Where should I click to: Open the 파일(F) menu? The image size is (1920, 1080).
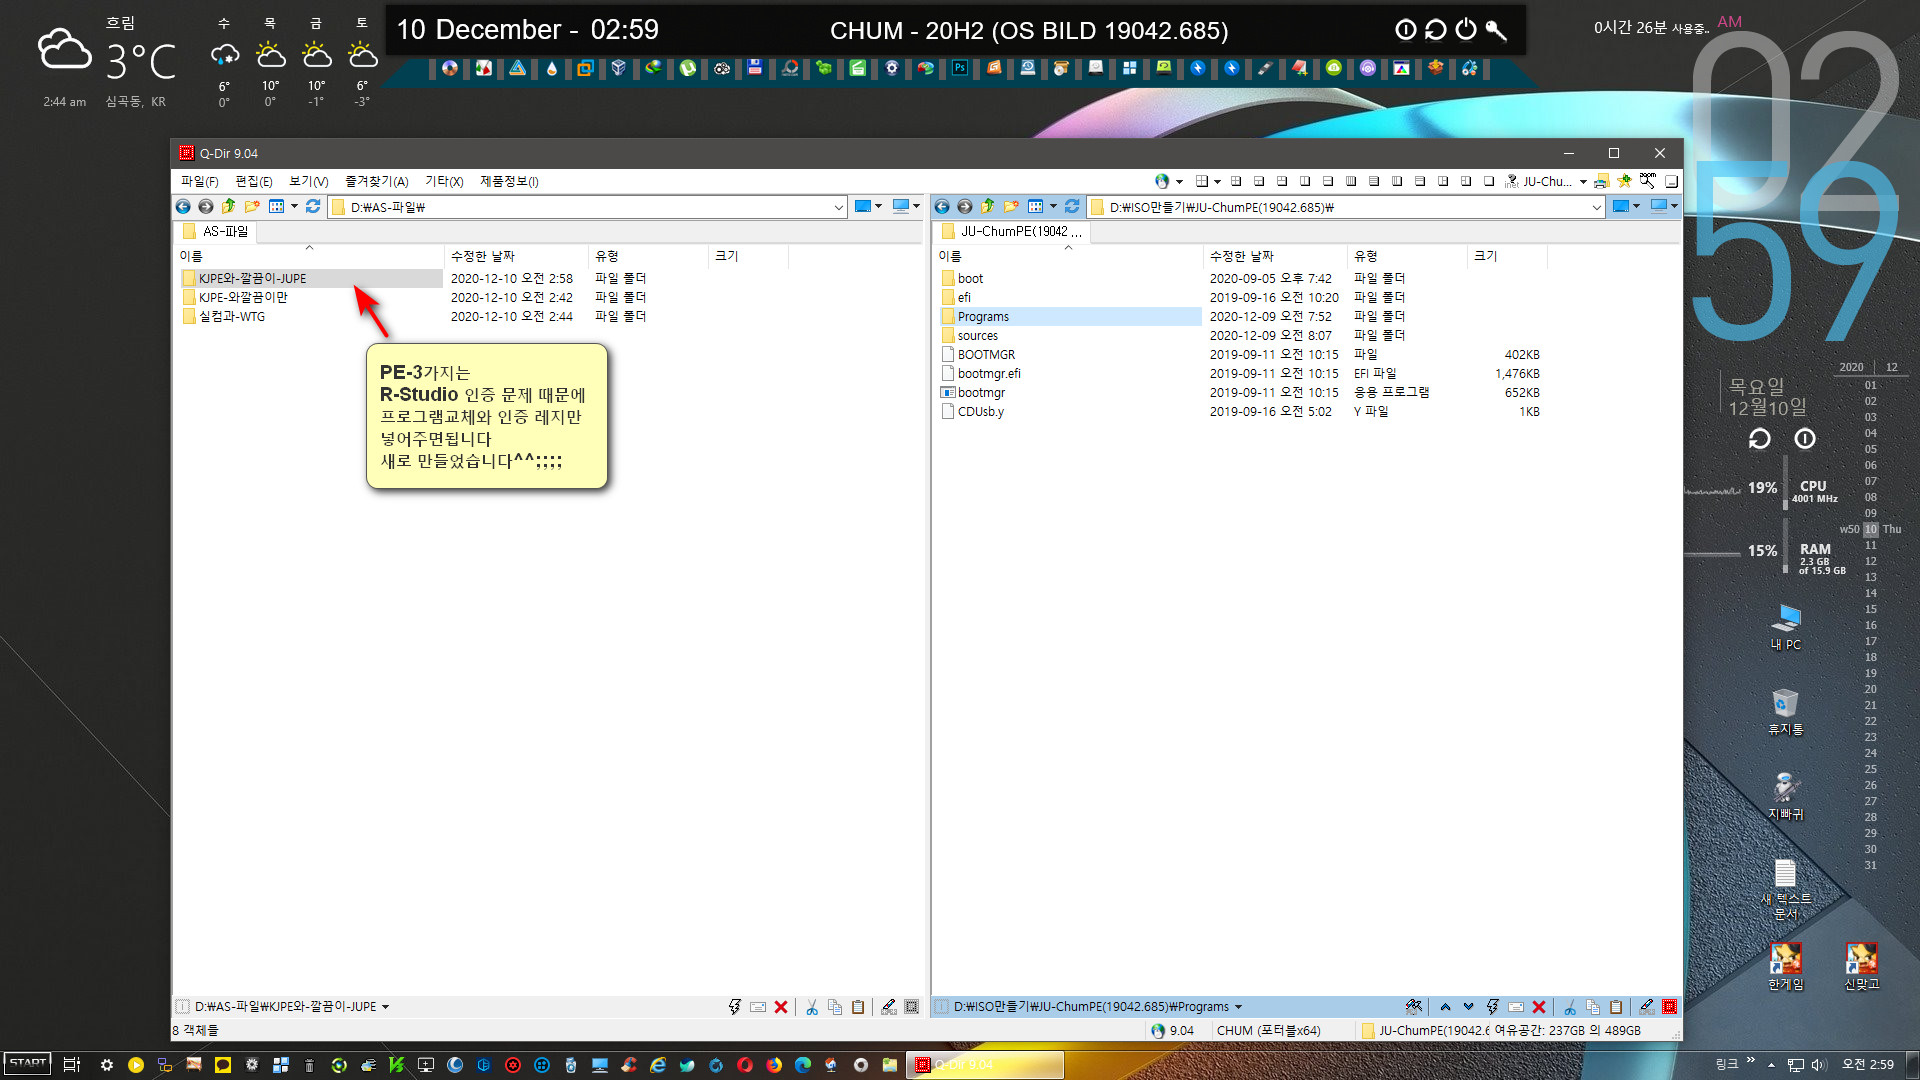tap(199, 182)
